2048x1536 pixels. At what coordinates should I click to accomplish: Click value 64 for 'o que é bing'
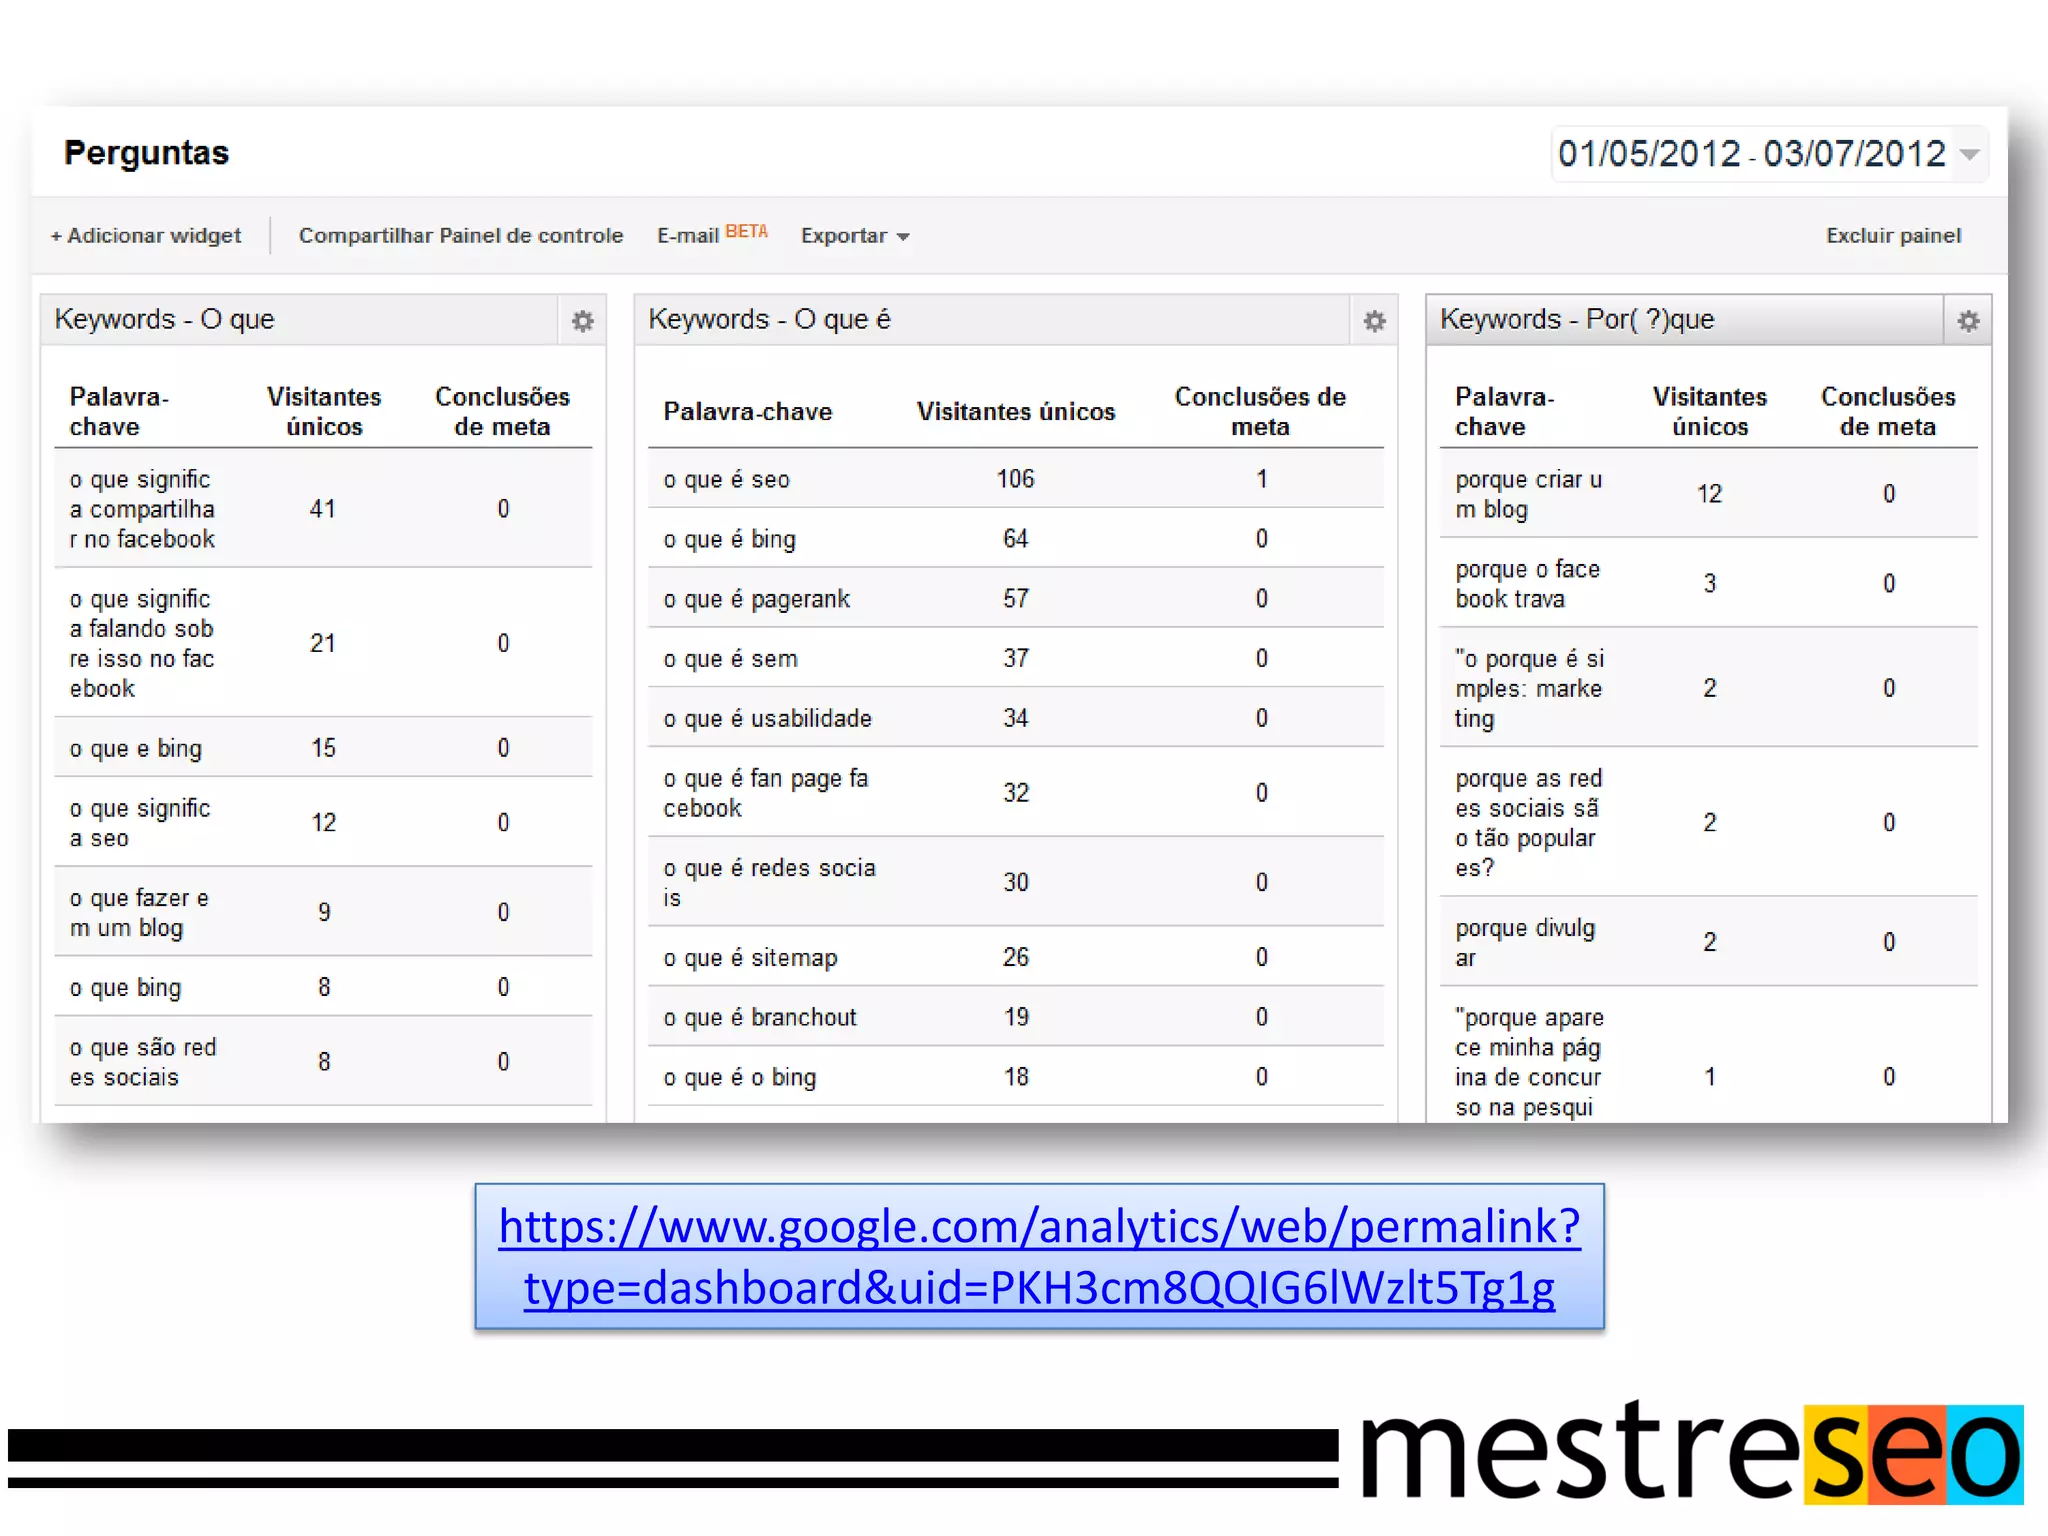(x=1015, y=539)
